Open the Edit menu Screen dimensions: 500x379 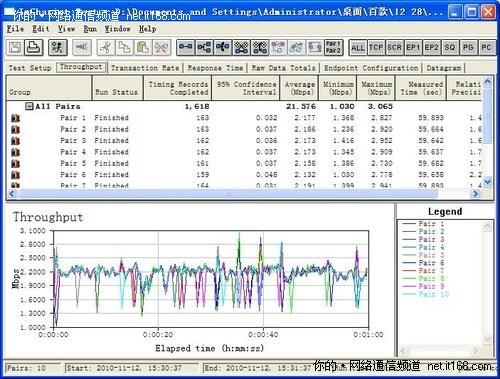click(x=41, y=29)
